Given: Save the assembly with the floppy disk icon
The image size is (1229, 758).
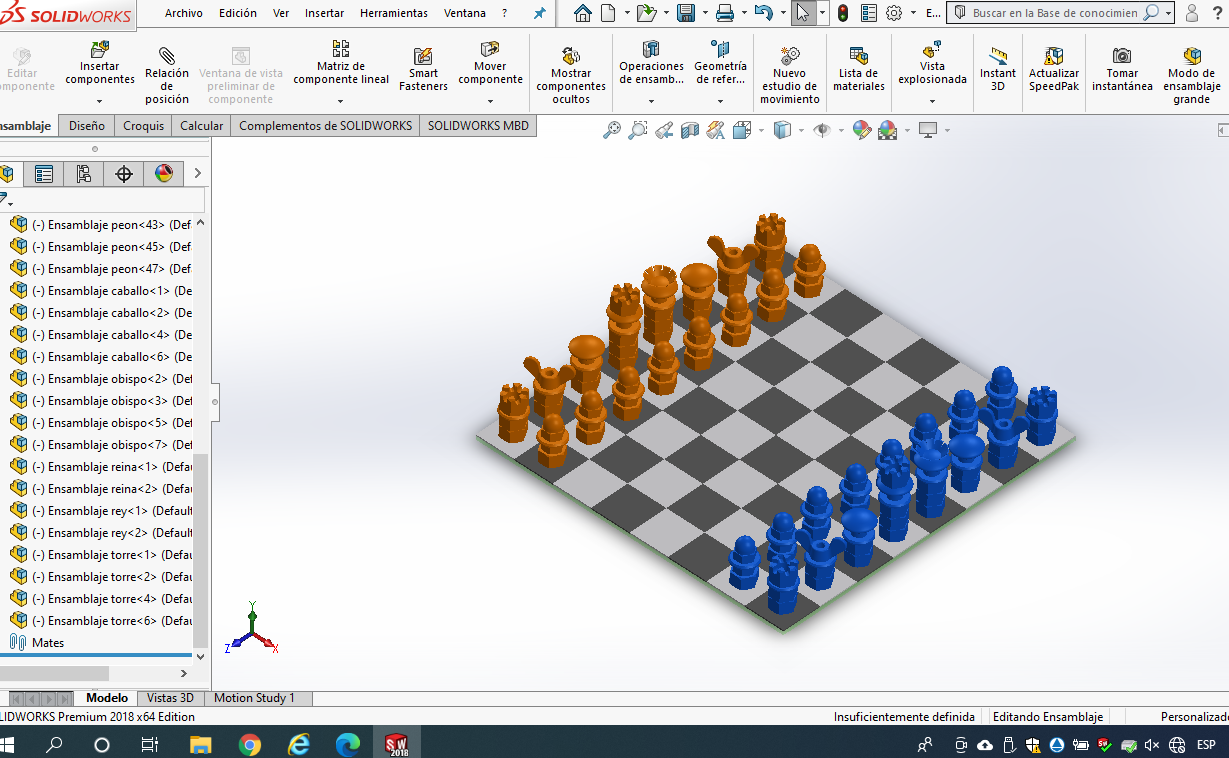Looking at the screenshot, I should [686, 13].
